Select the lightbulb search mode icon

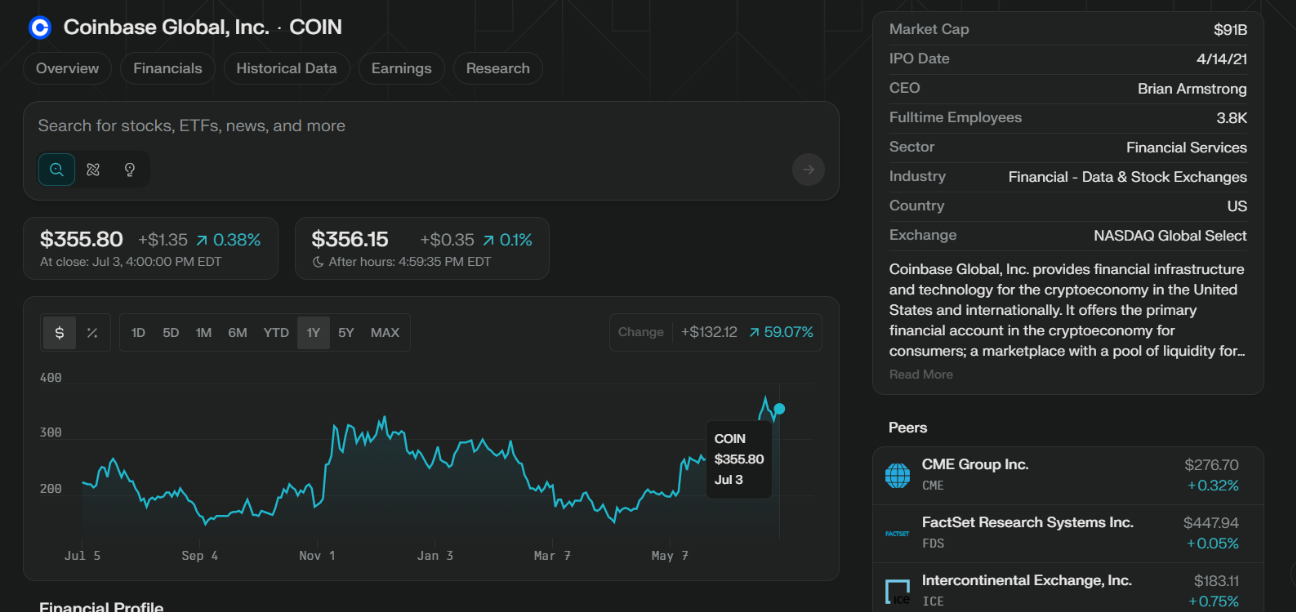point(129,169)
